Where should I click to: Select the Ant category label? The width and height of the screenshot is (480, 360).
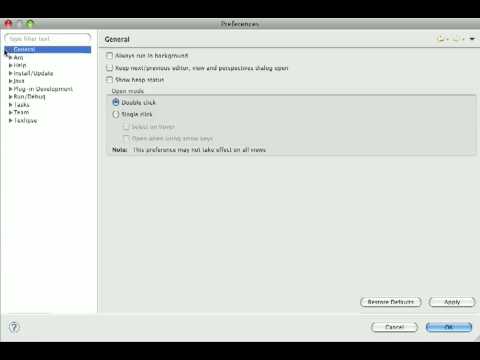point(18,58)
